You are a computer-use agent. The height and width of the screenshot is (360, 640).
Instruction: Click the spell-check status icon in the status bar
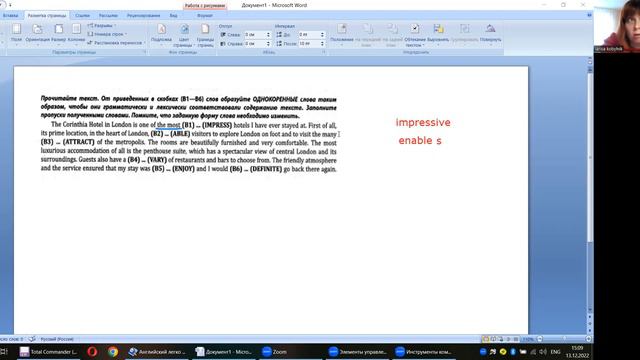[x=32, y=339]
